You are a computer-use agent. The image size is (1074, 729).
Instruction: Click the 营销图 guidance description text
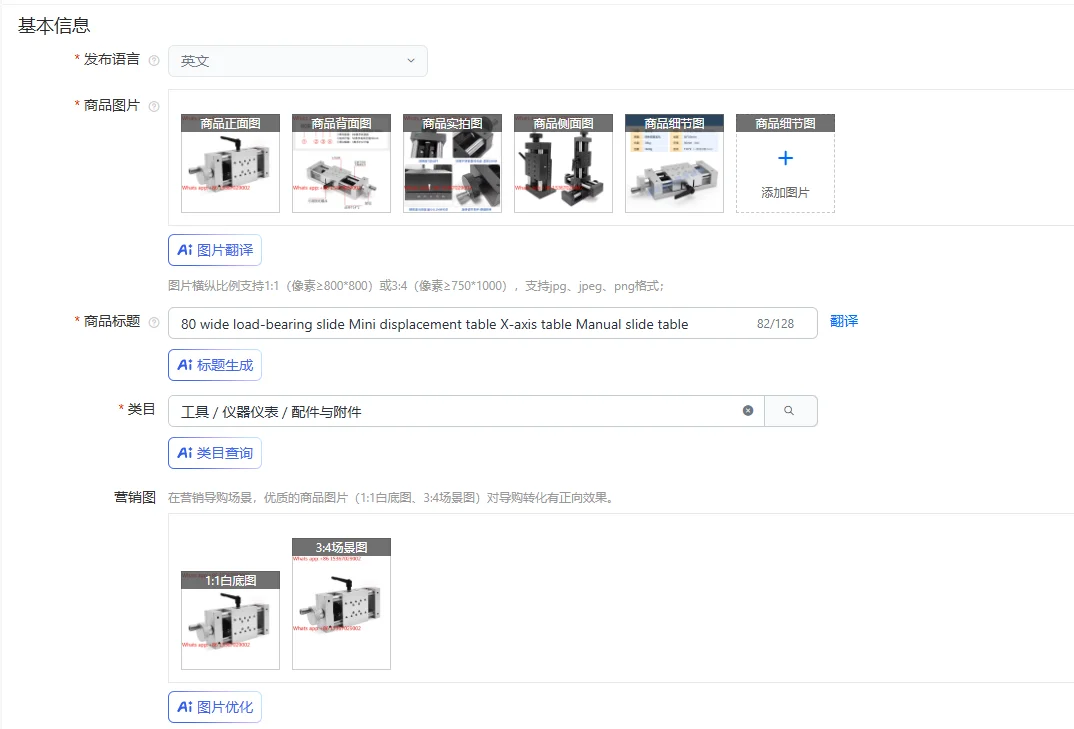[391, 498]
